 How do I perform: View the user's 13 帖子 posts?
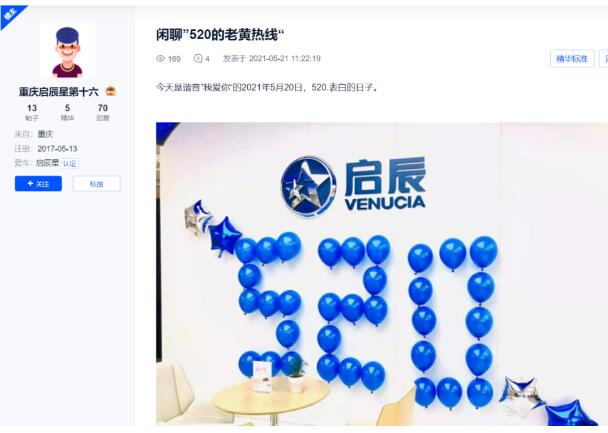[32, 112]
